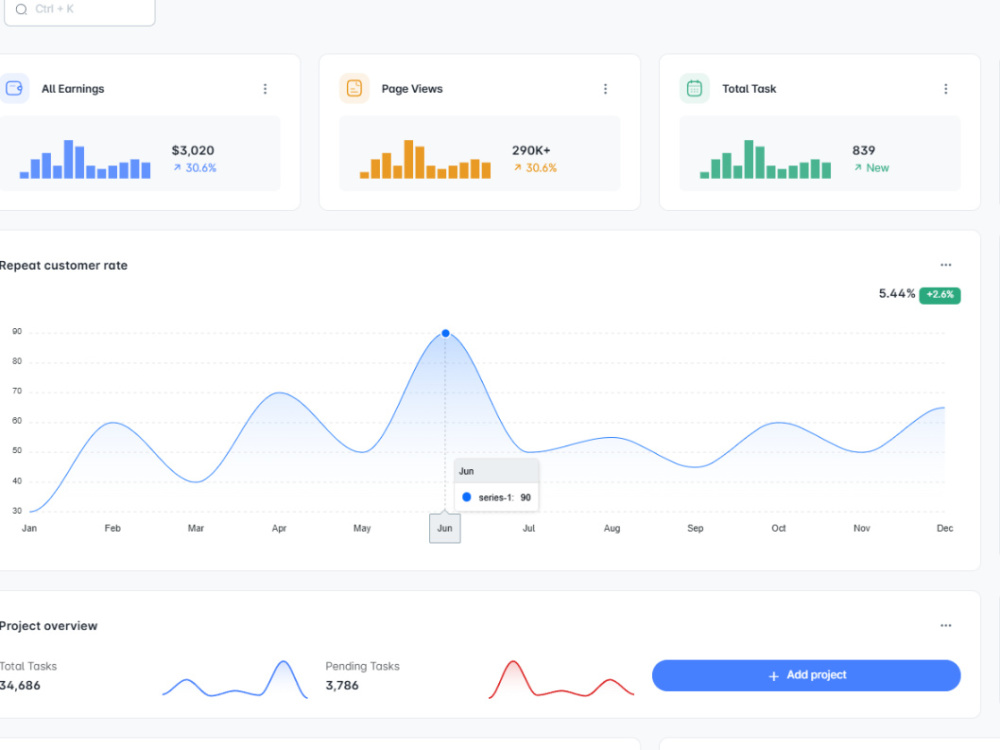Click the Oct label on the chart axis

[x=778, y=528]
